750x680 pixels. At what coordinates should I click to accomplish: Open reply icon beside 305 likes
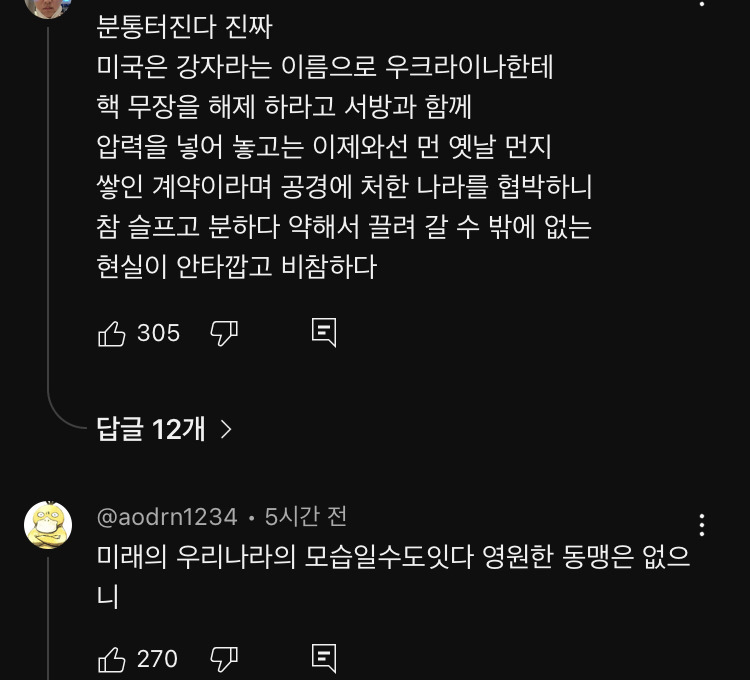tap(324, 333)
